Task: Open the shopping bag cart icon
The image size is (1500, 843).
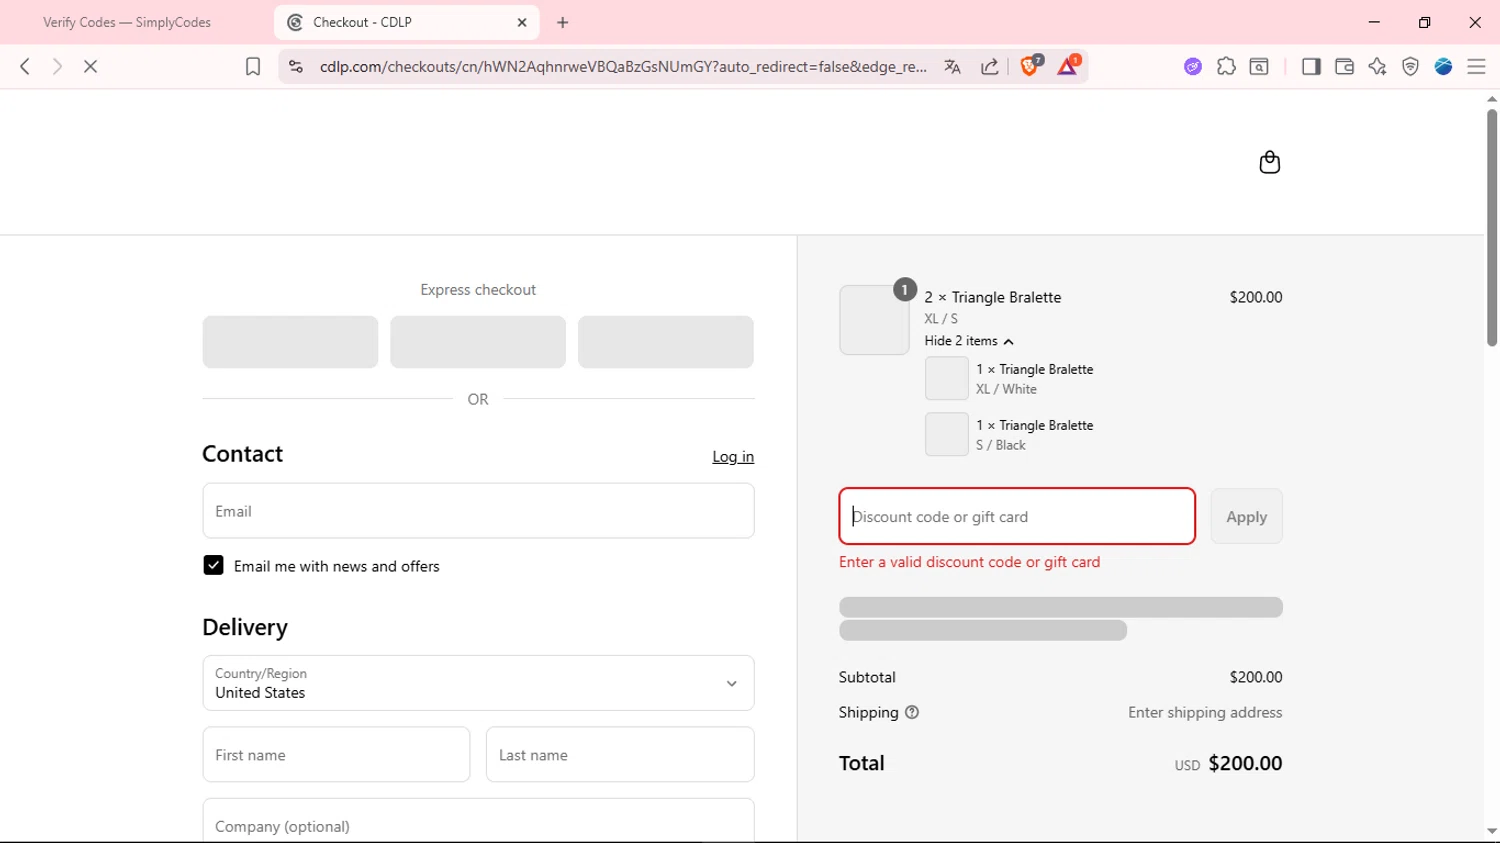Action: [1269, 162]
